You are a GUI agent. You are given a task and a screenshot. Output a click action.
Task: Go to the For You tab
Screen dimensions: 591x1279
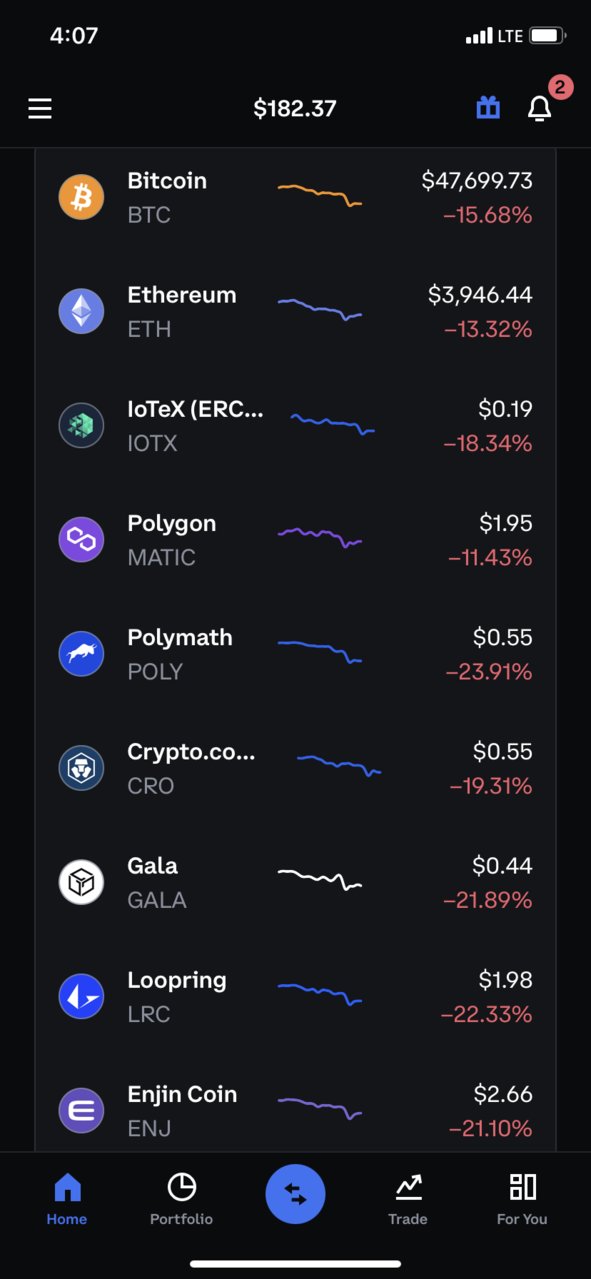(522, 1198)
